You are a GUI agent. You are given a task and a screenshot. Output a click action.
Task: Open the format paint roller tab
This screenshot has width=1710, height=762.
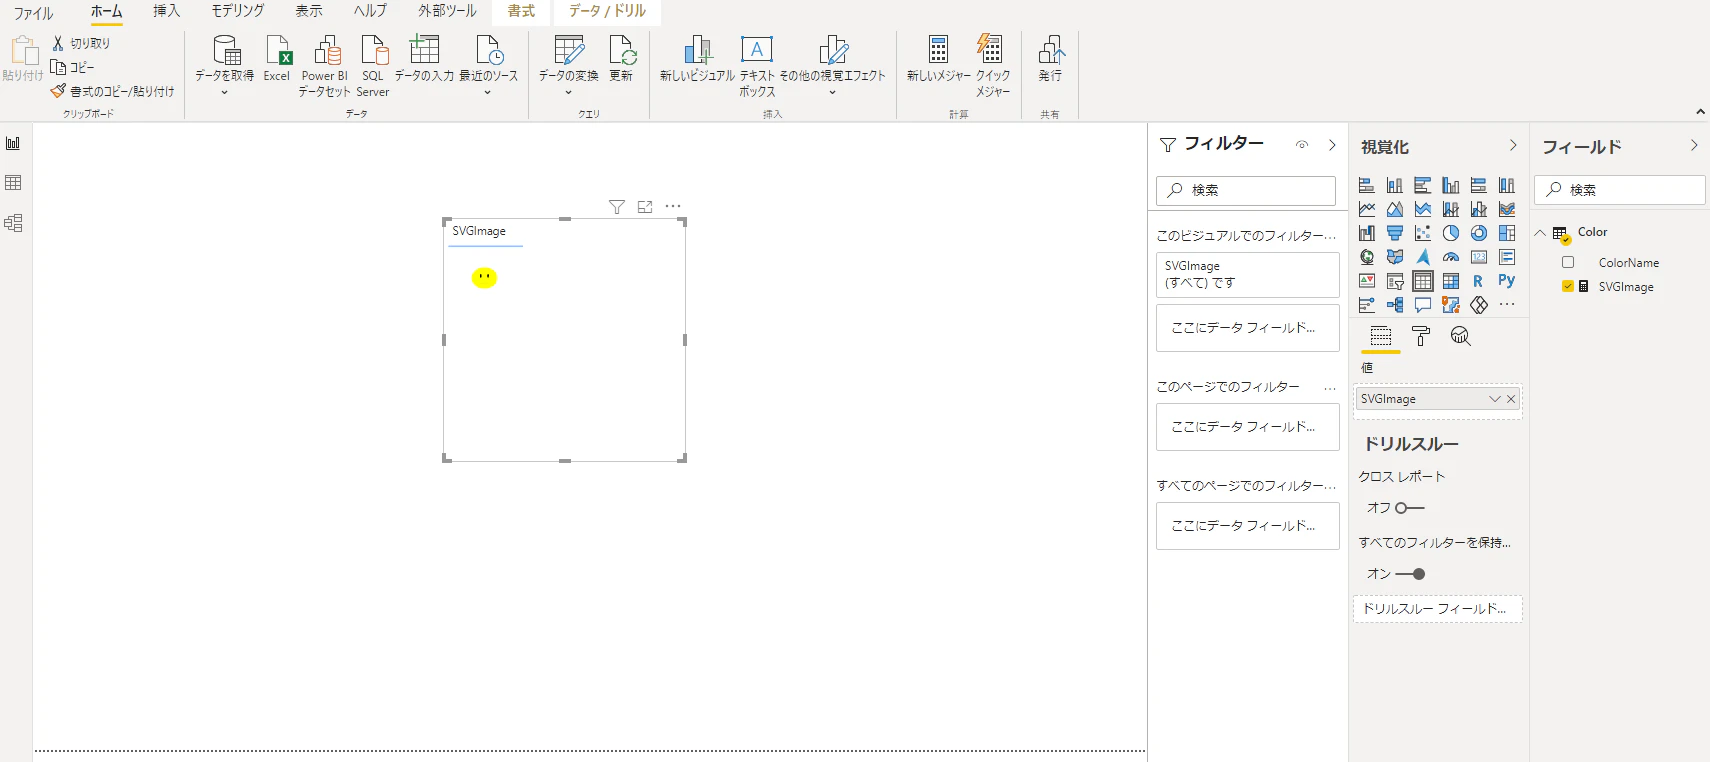tap(1421, 336)
